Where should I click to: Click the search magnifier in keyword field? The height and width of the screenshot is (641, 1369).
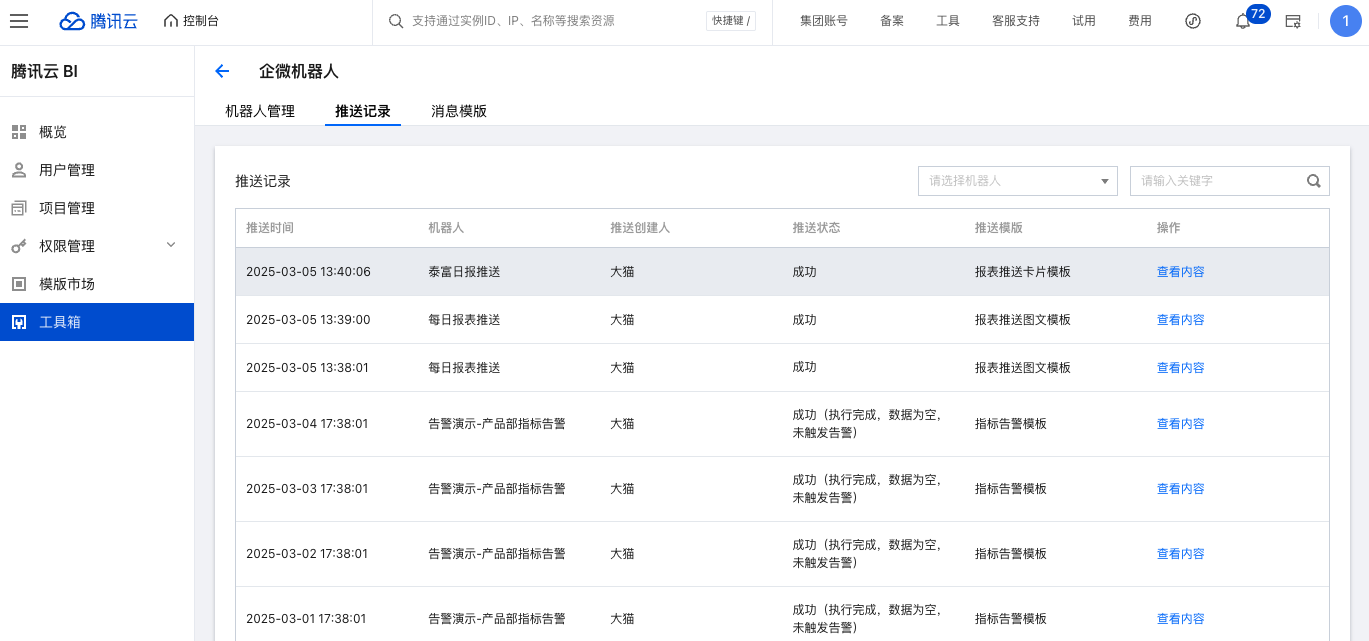point(1314,181)
